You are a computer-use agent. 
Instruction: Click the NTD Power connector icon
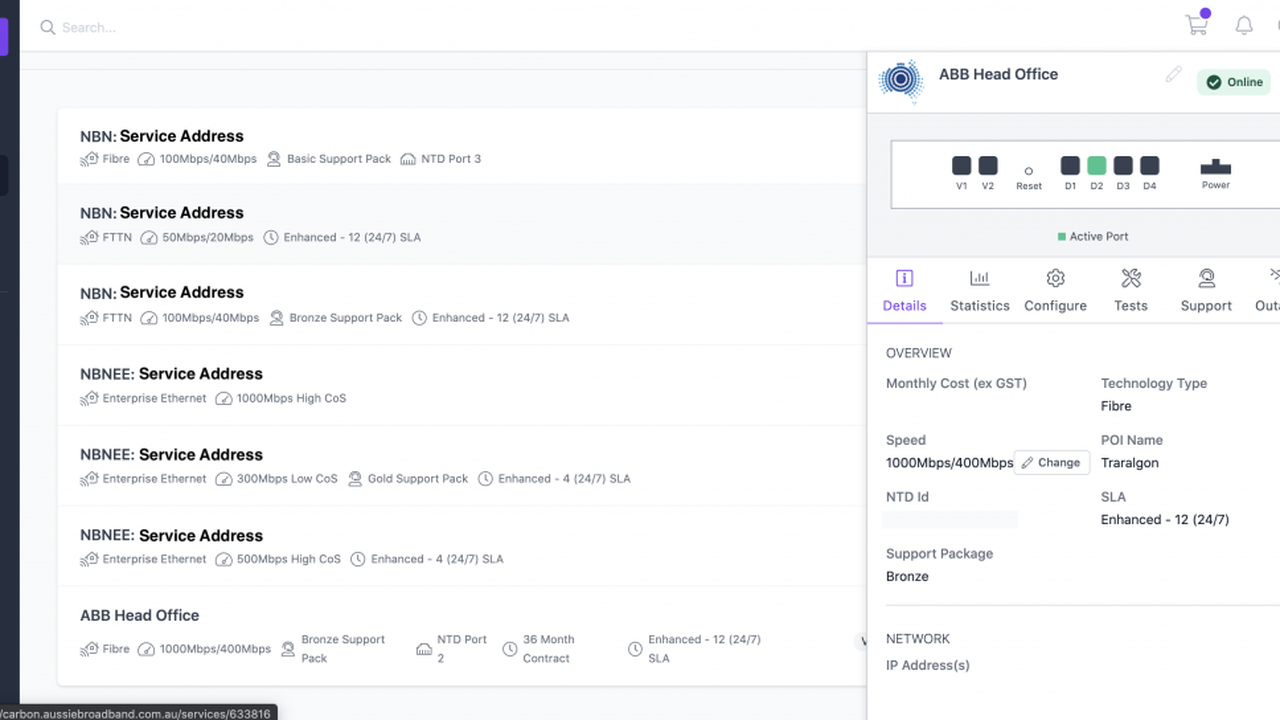(x=1216, y=167)
